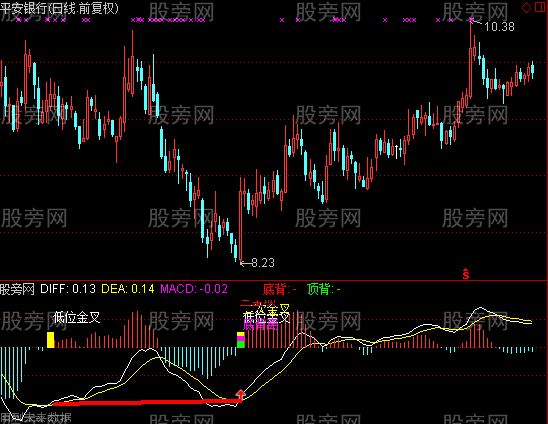Click the red diamond icon in the chart corner
Viewport: 548px width, 424px height.
[x=526, y=8]
